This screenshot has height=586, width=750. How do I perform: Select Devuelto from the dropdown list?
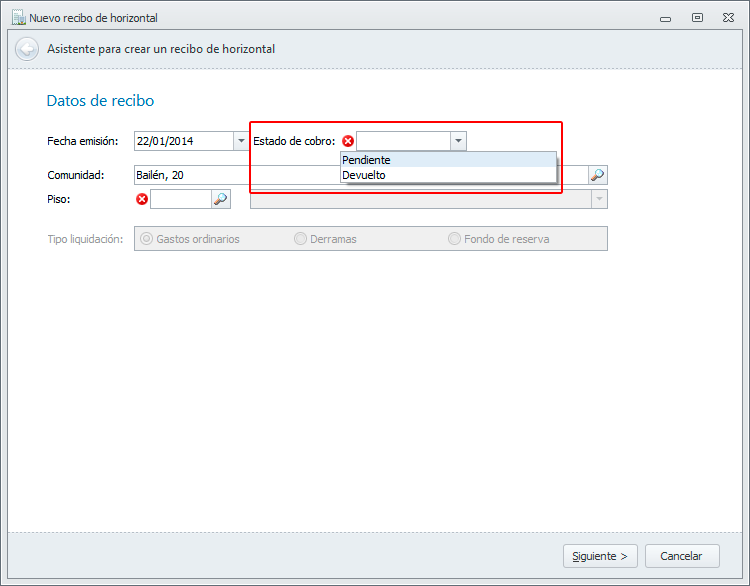pos(448,175)
